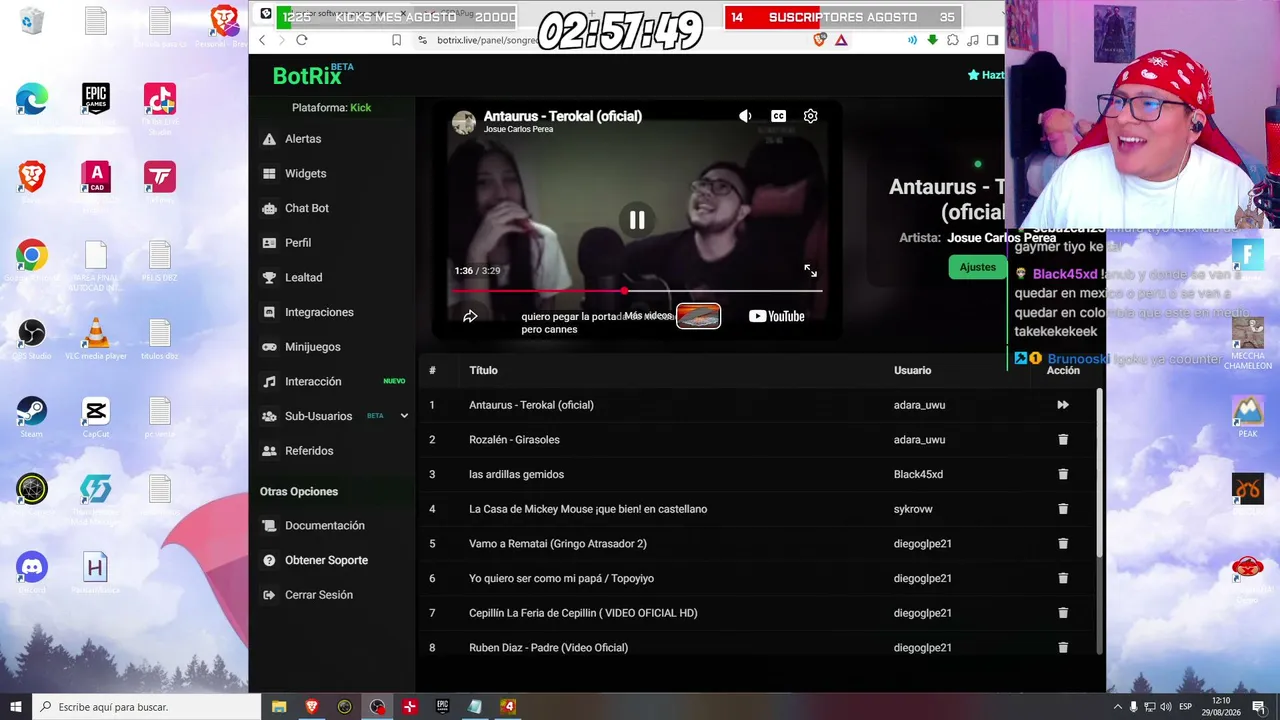The width and height of the screenshot is (1280, 720).
Task: Click Obtener Soporte
Action: click(326, 560)
